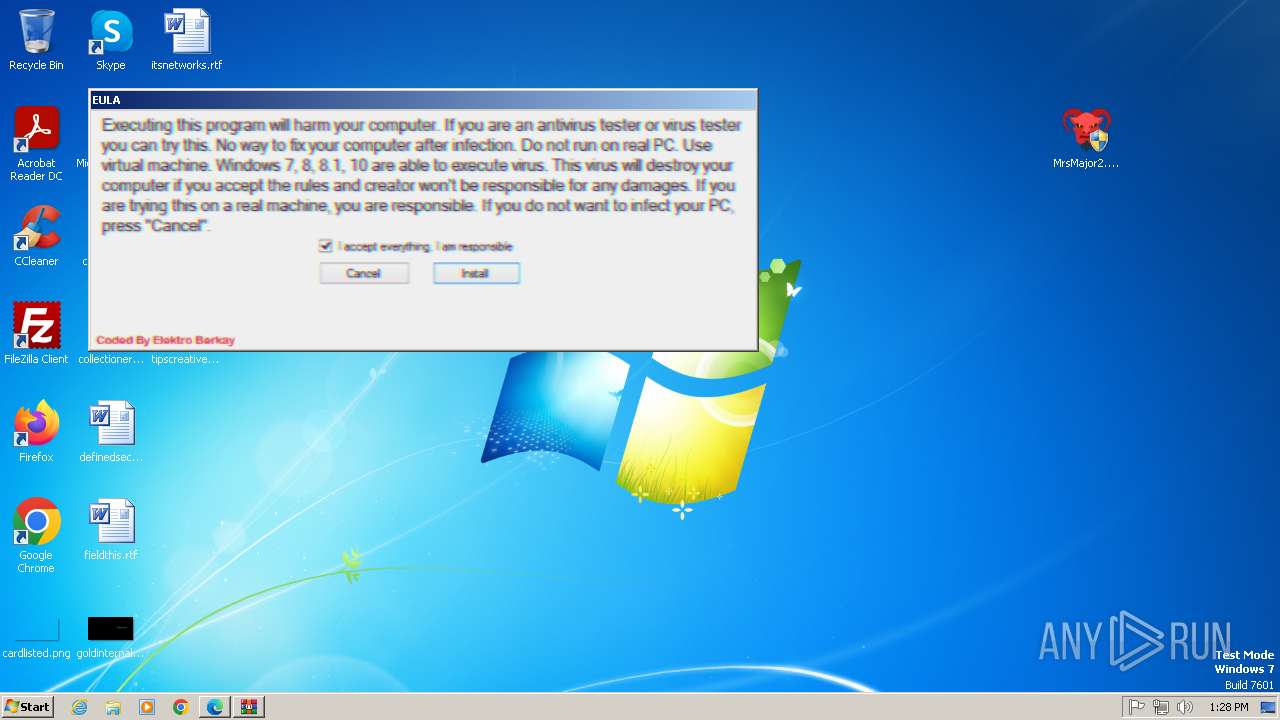
Task: Select the MrsMajor2 executable desktop icon
Action: click(1086, 138)
